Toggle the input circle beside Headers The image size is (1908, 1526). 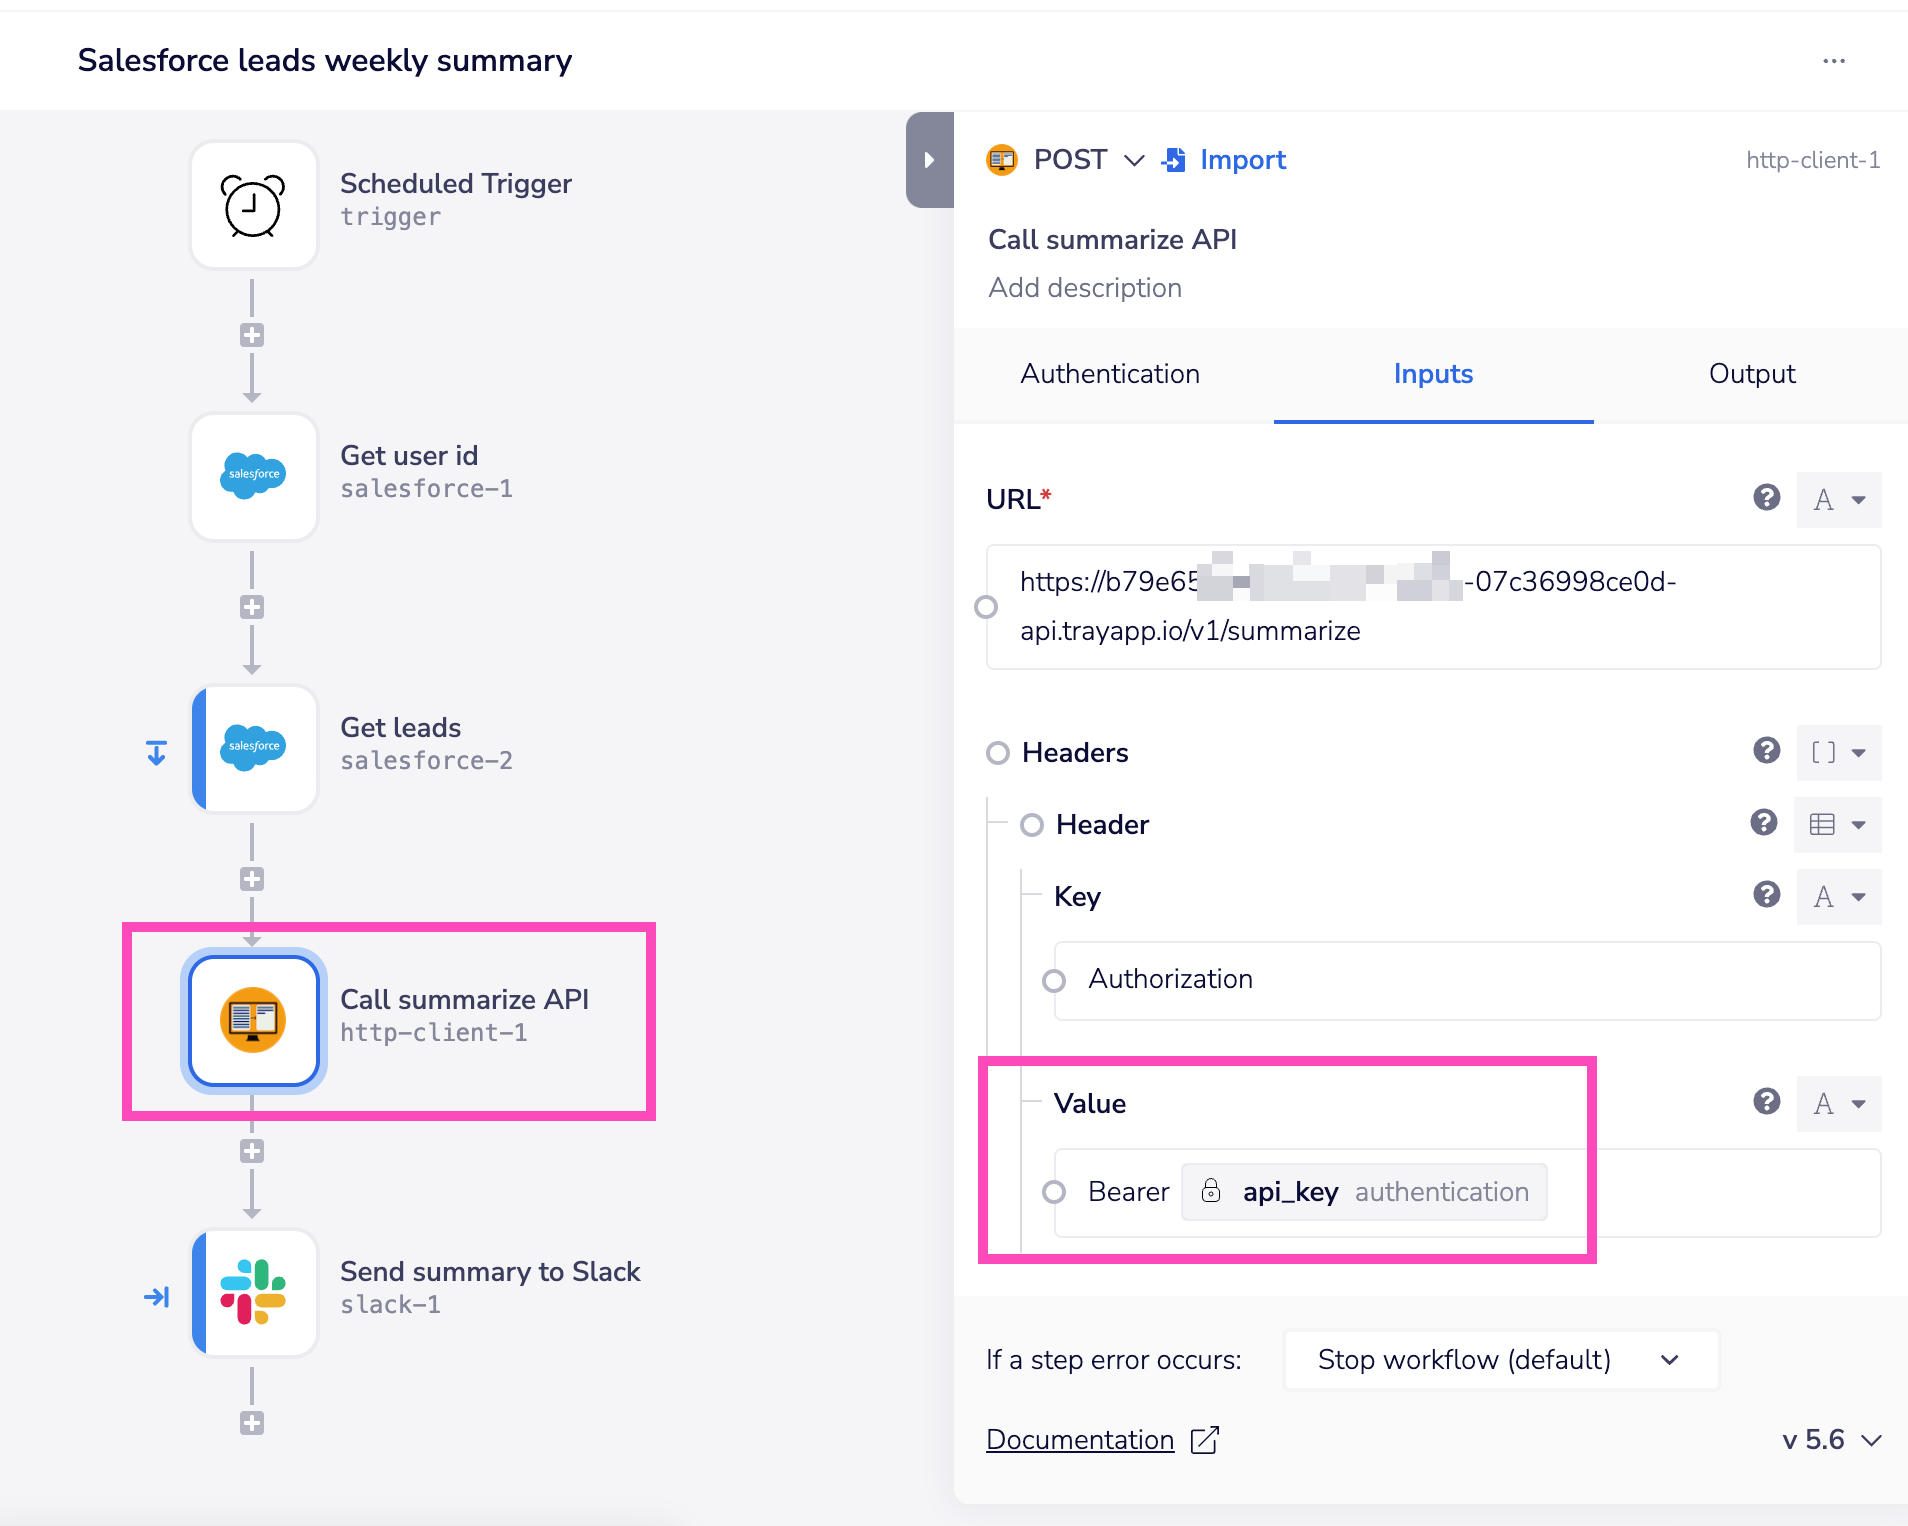(x=998, y=753)
